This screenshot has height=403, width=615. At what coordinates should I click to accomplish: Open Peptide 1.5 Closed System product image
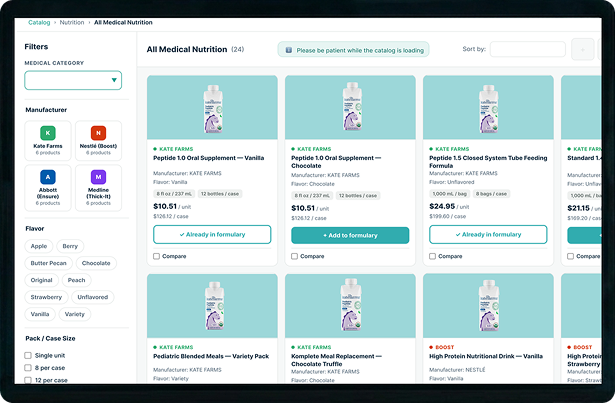(488, 108)
